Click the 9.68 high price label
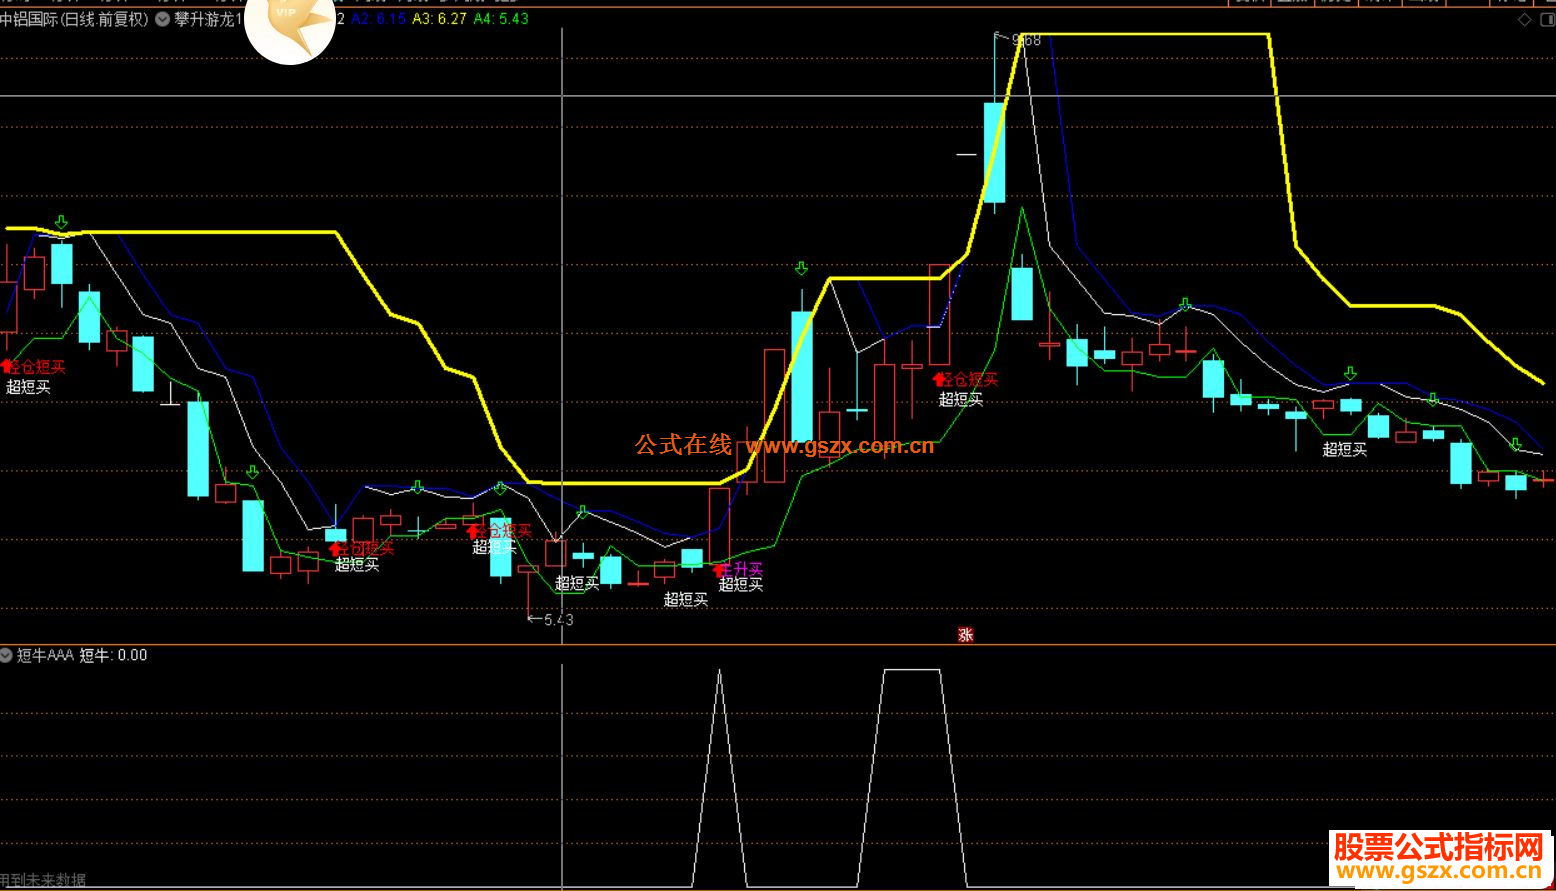The height and width of the screenshot is (891, 1556). (x=1026, y=40)
